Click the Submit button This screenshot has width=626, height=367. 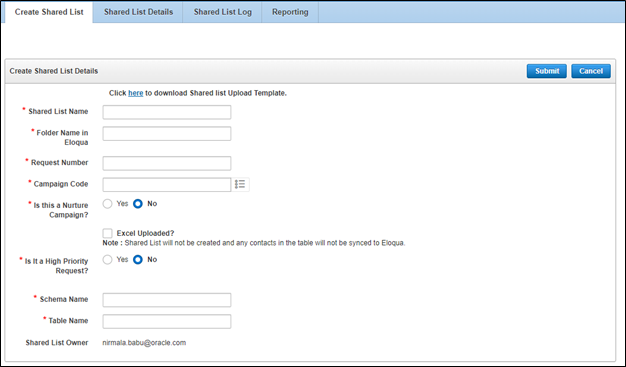547,71
